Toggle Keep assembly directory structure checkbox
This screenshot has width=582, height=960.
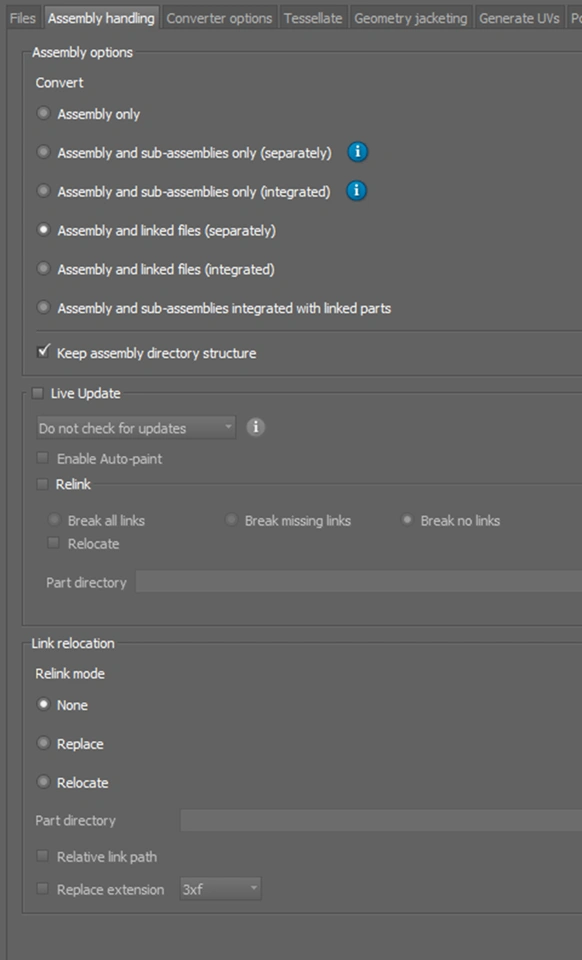tap(43, 352)
